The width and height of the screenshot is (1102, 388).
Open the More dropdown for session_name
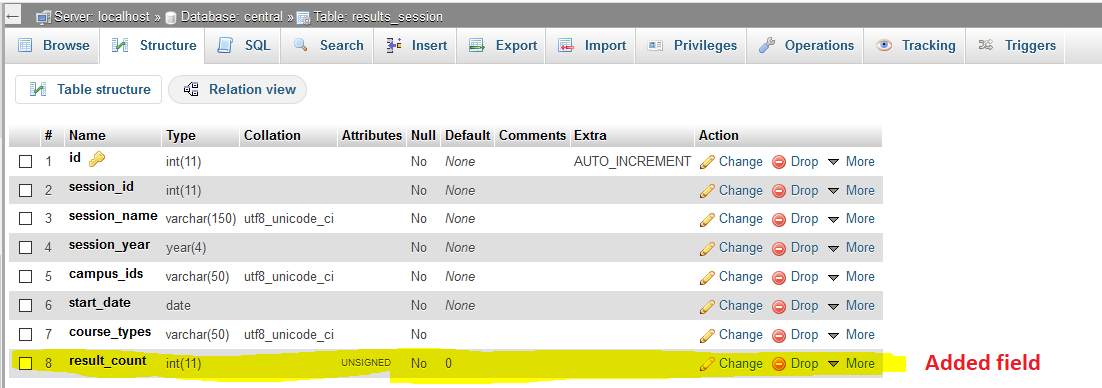click(851, 219)
